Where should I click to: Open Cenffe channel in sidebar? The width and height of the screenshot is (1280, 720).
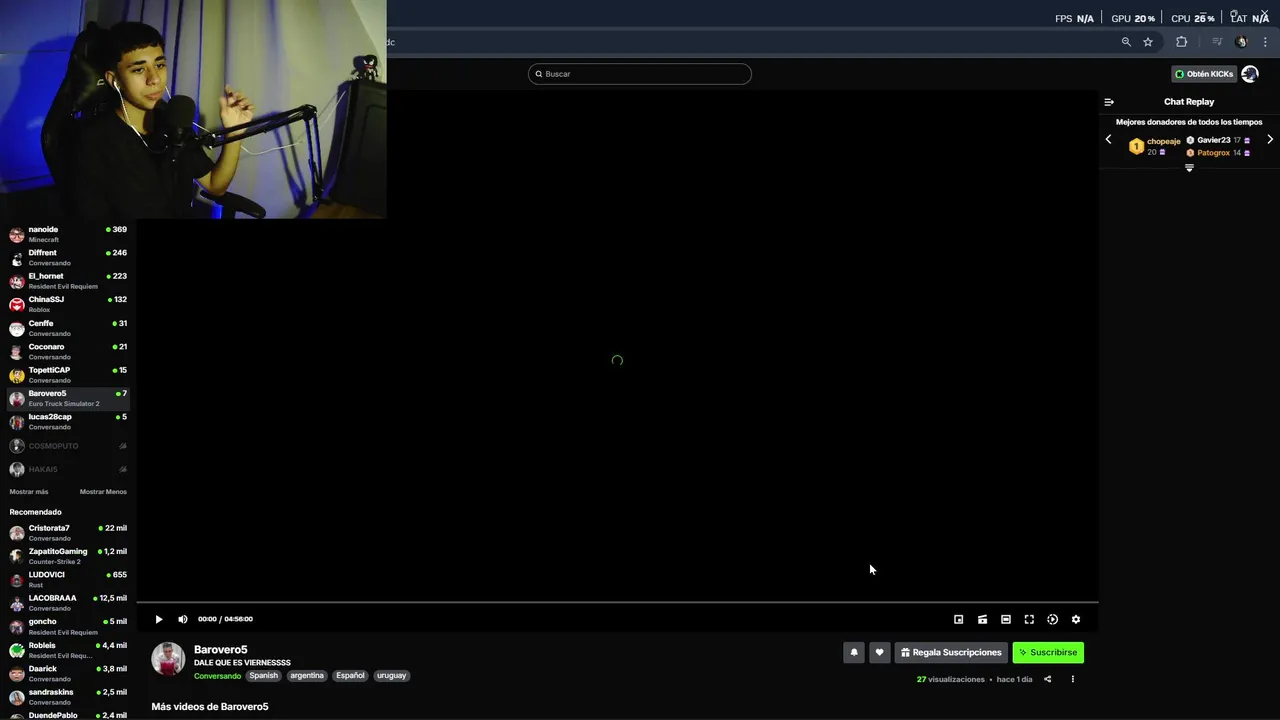[68, 328]
